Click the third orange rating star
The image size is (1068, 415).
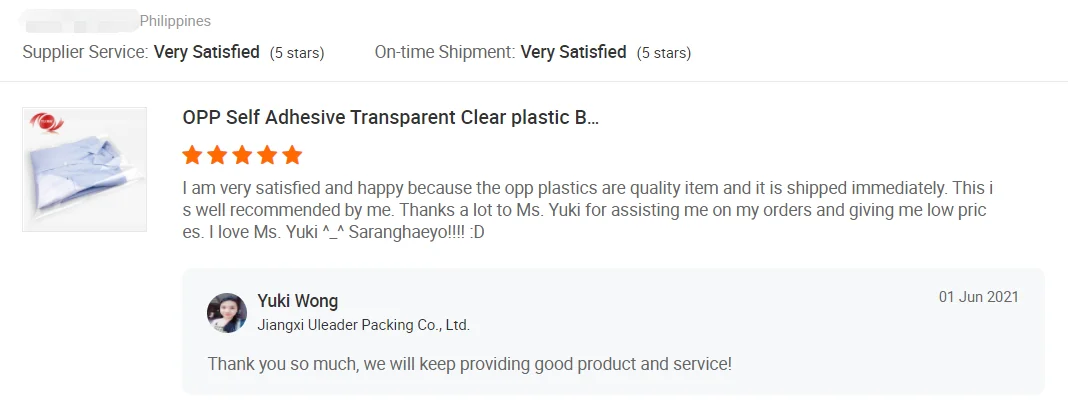tap(242, 155)
